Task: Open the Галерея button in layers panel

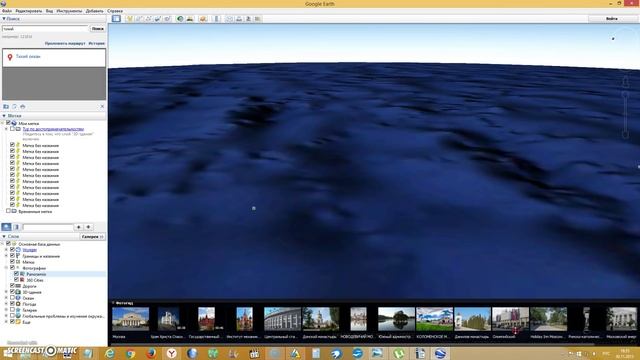Action: coord(92,236)
